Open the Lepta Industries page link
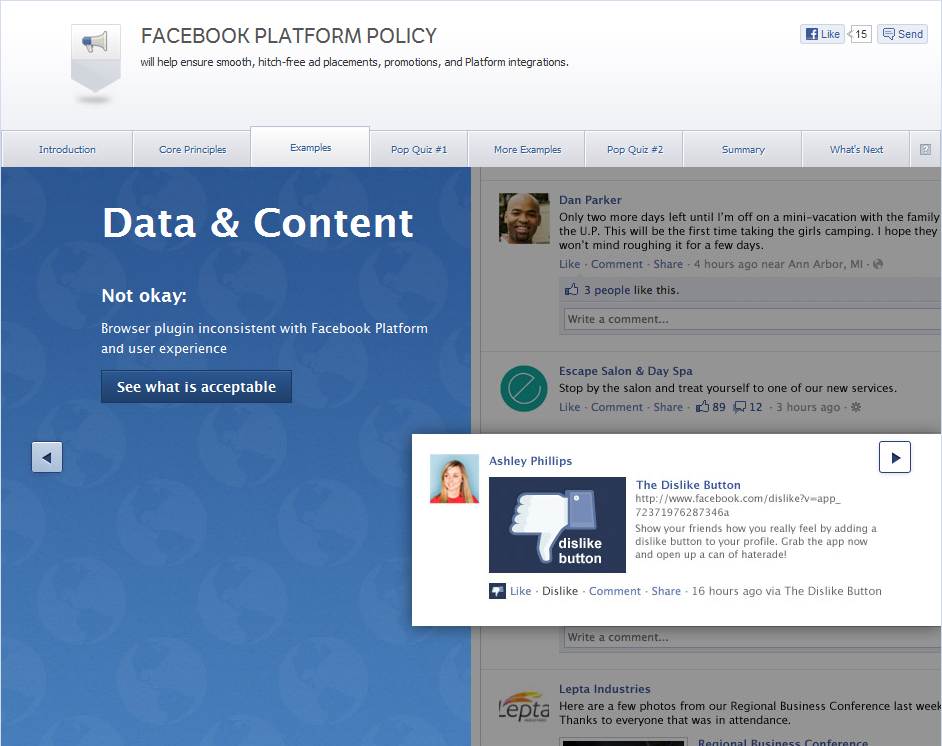The height and width of the screenshot is (746, 942). pyautogui.click(x=604, y=689)
